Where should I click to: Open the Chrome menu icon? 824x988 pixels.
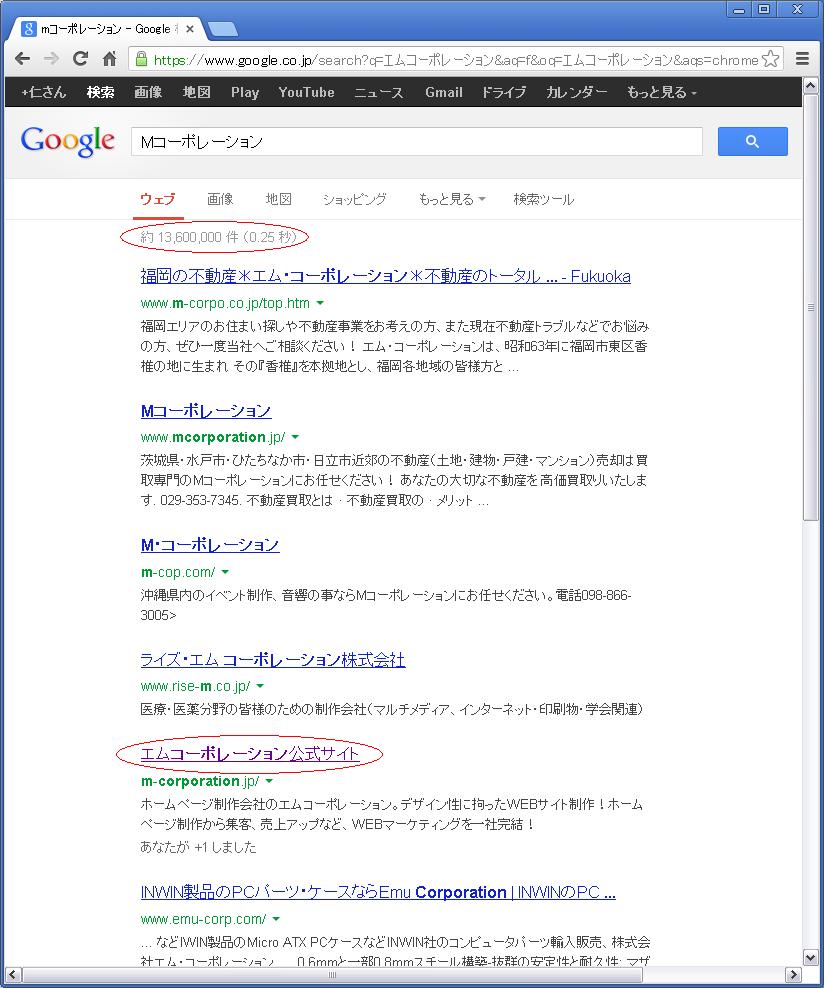pos(802,59)
